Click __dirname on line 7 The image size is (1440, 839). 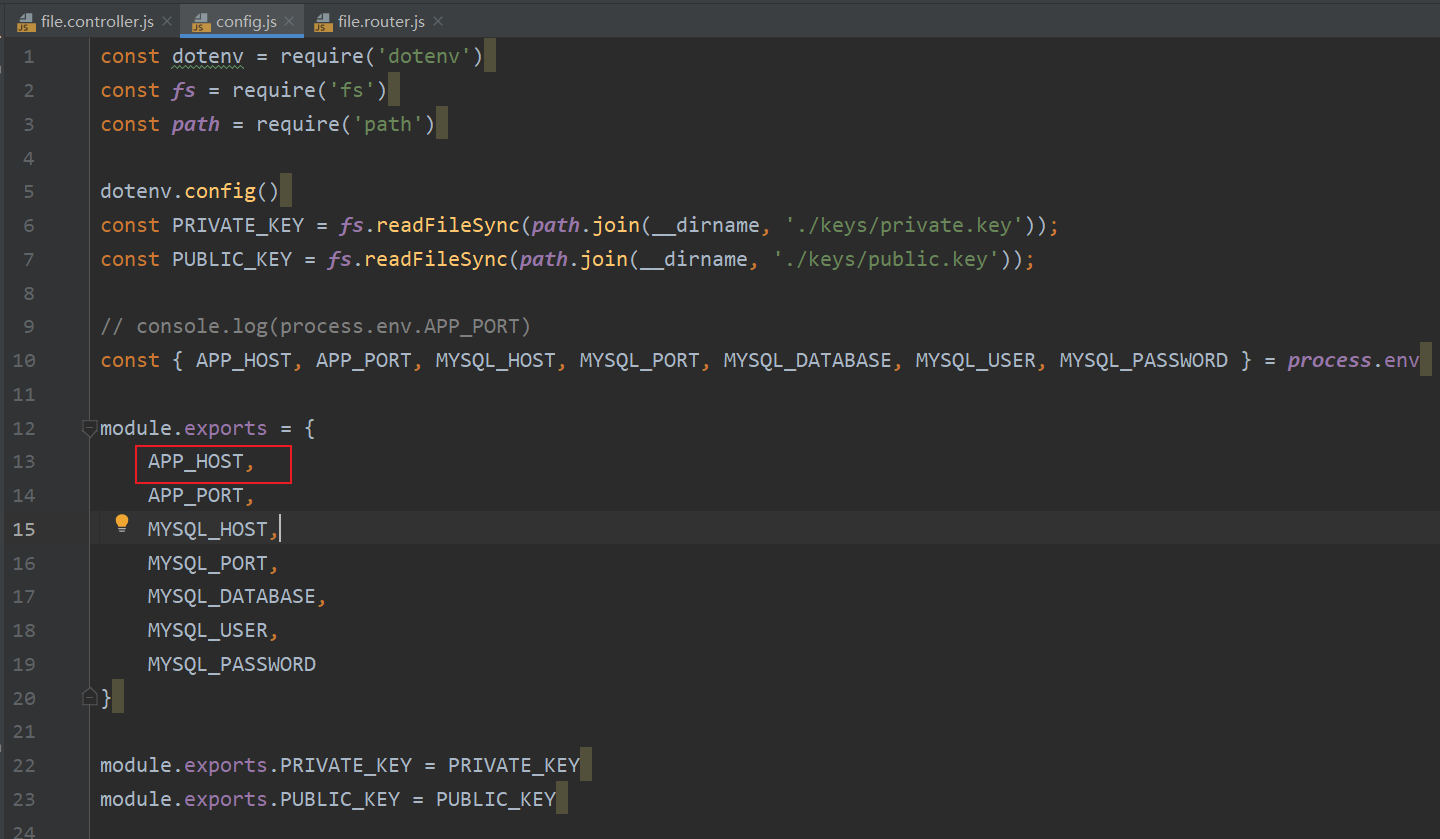point(694,259)
